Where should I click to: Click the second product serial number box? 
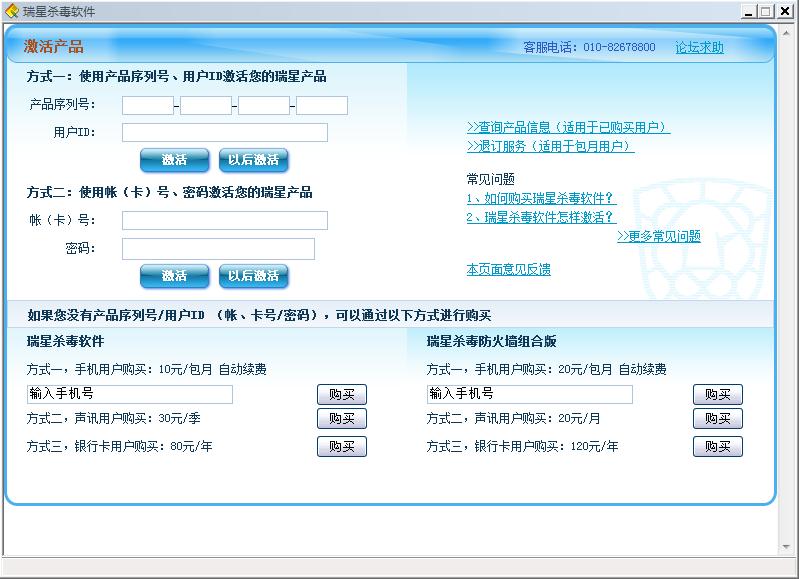tap(206, 106)
